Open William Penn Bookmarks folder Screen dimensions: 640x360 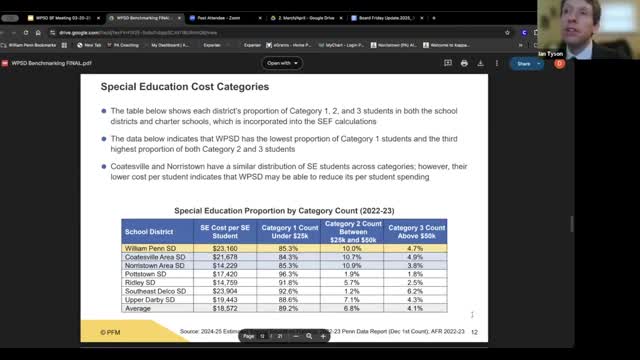click(x=29, y=45)
